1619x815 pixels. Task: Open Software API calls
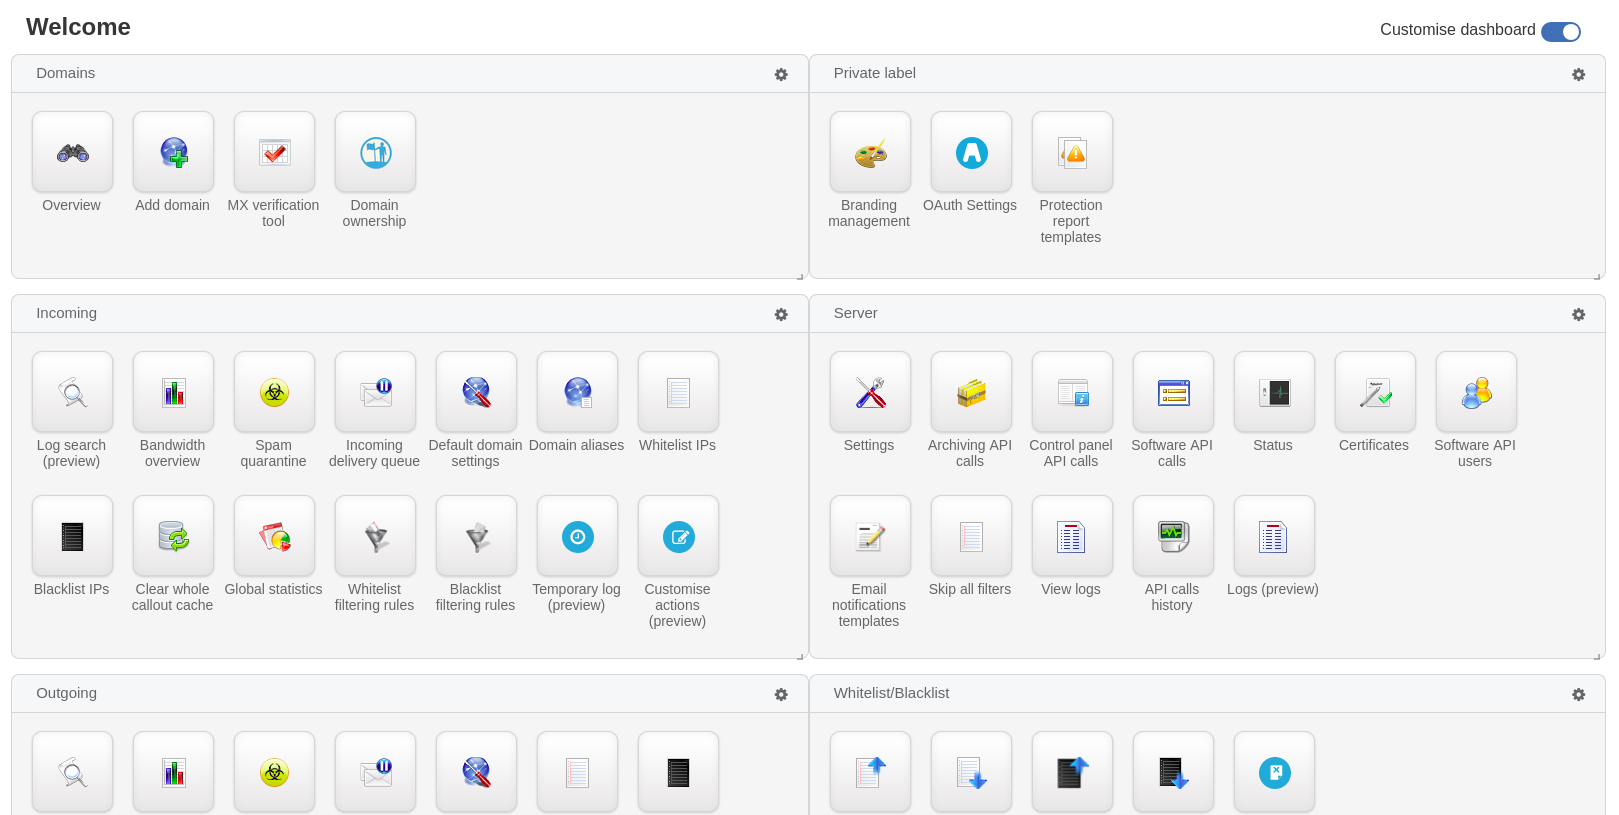click(1173, 392)
